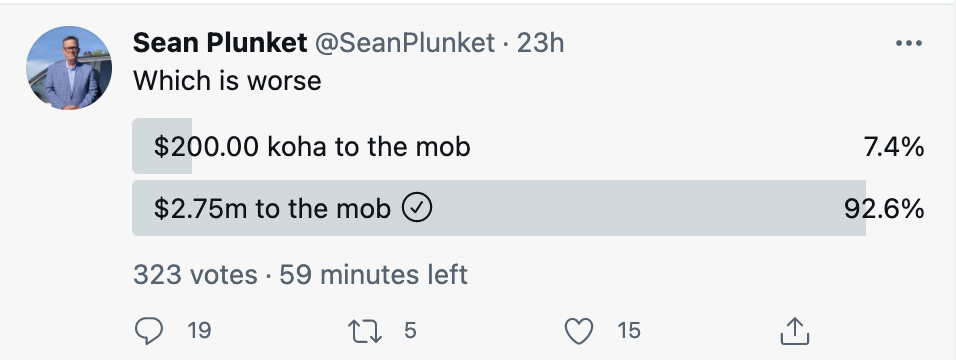
Task: Click the 19 replies count
Action: (199, 331)
